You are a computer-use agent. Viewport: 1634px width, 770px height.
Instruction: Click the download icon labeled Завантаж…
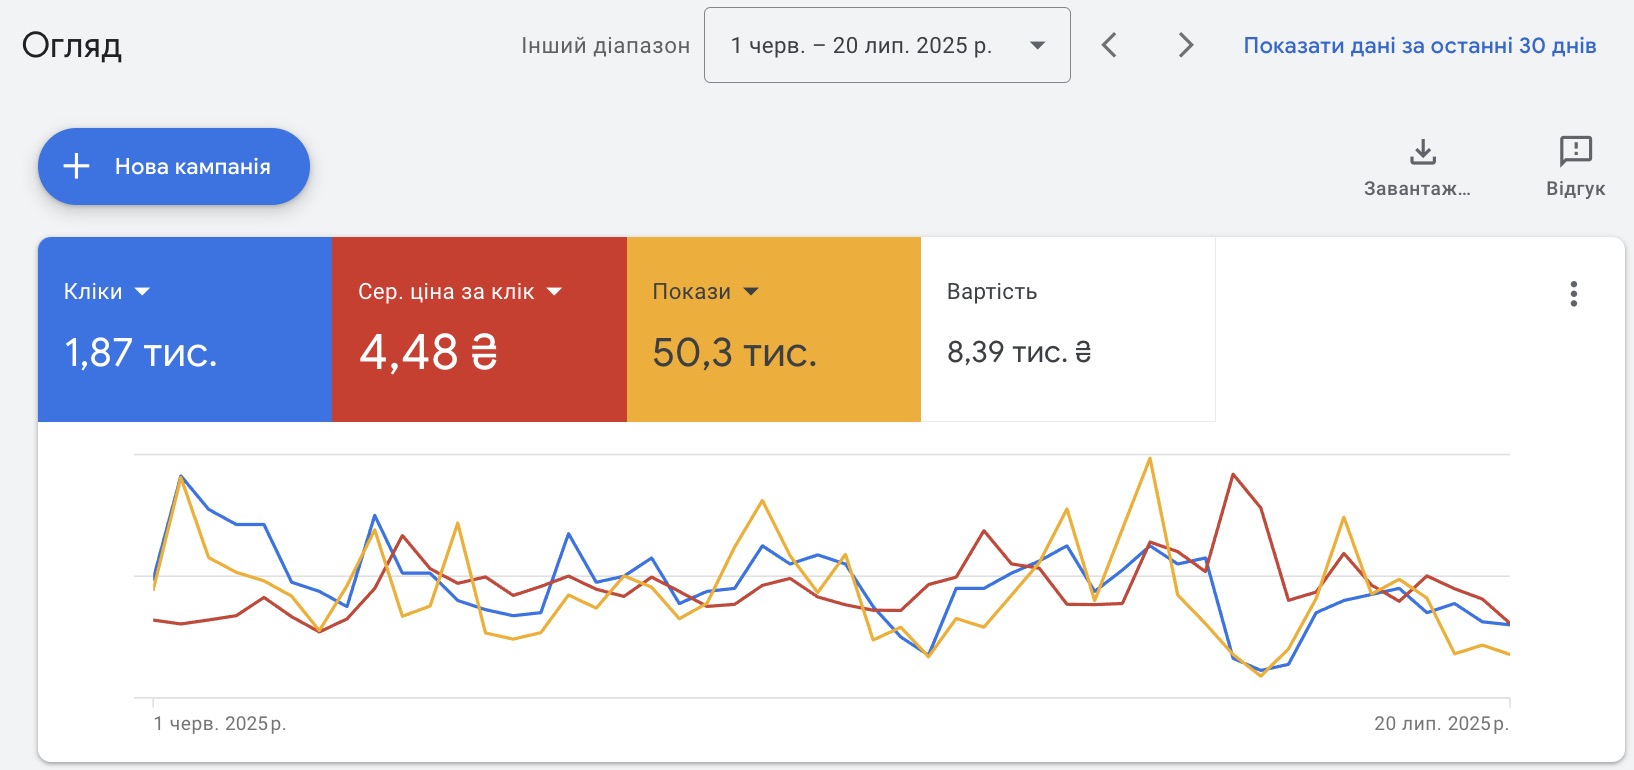tap(1422, 153)
